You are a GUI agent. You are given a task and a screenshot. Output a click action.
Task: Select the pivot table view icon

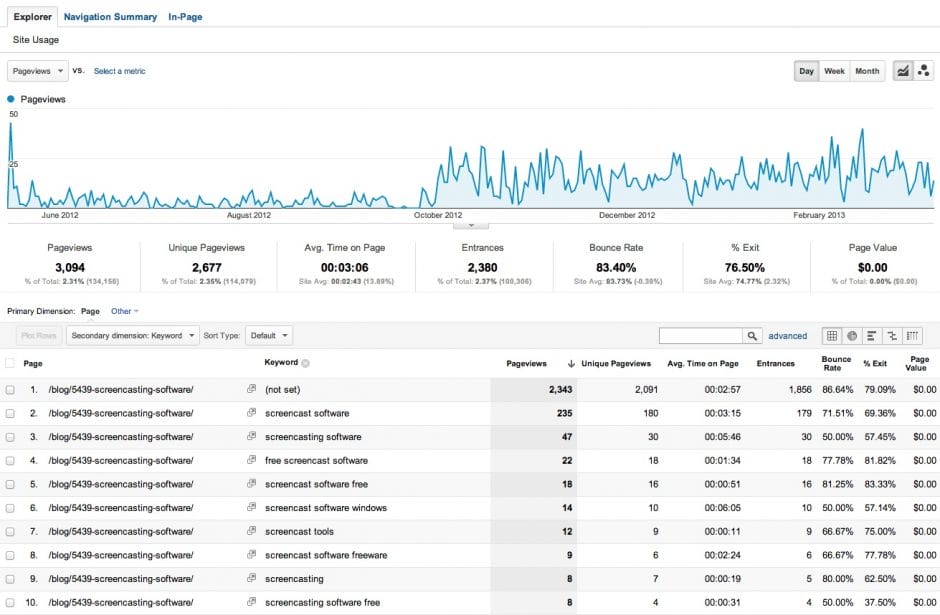pyautogui.click(x=912, y=336)
